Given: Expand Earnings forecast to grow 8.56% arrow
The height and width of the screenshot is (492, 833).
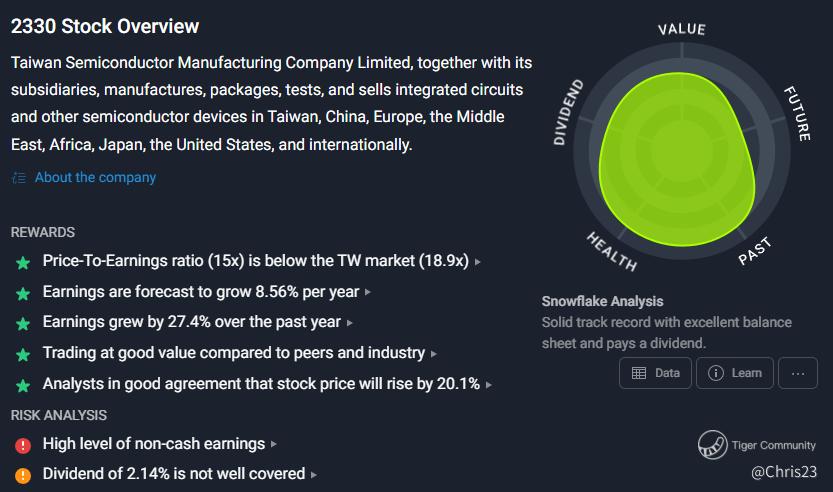Looking at the screenshot, I should (x=369, y=293).
